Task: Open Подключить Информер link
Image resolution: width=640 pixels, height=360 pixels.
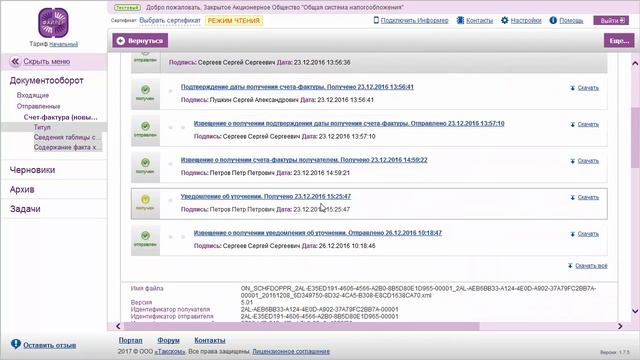Action: click(414, 20)
